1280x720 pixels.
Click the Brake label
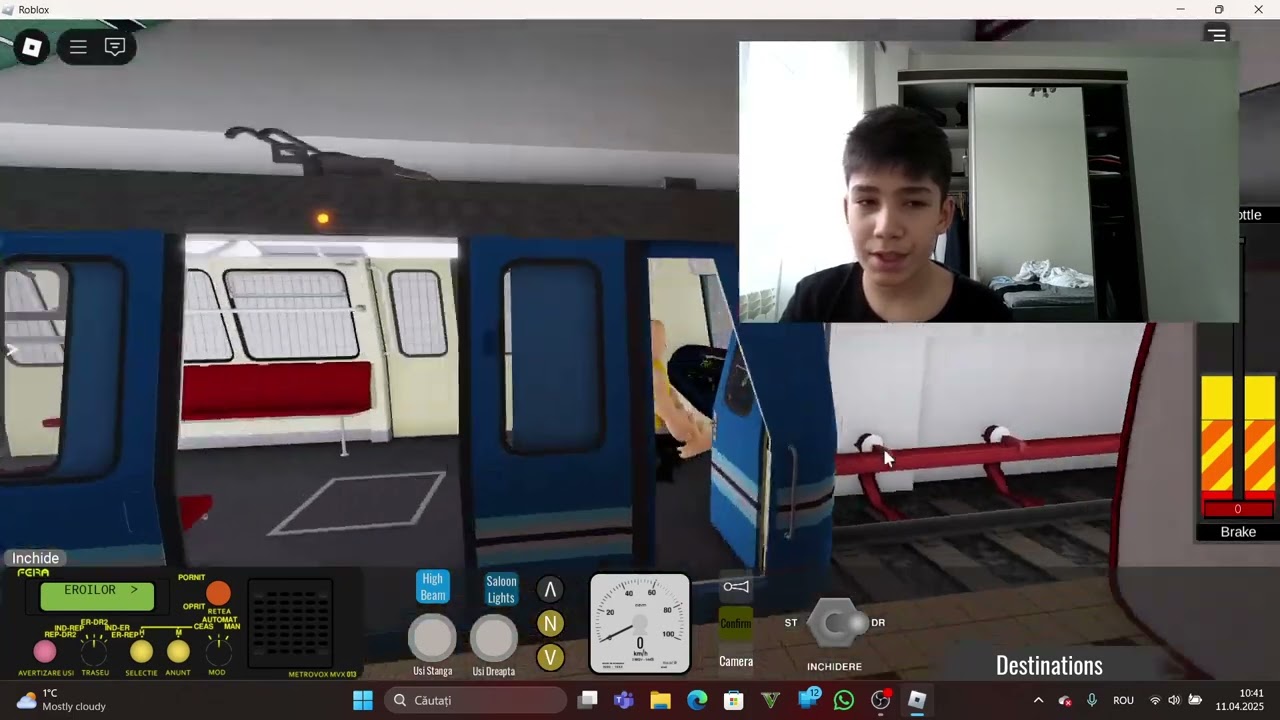coord(1238,532)
